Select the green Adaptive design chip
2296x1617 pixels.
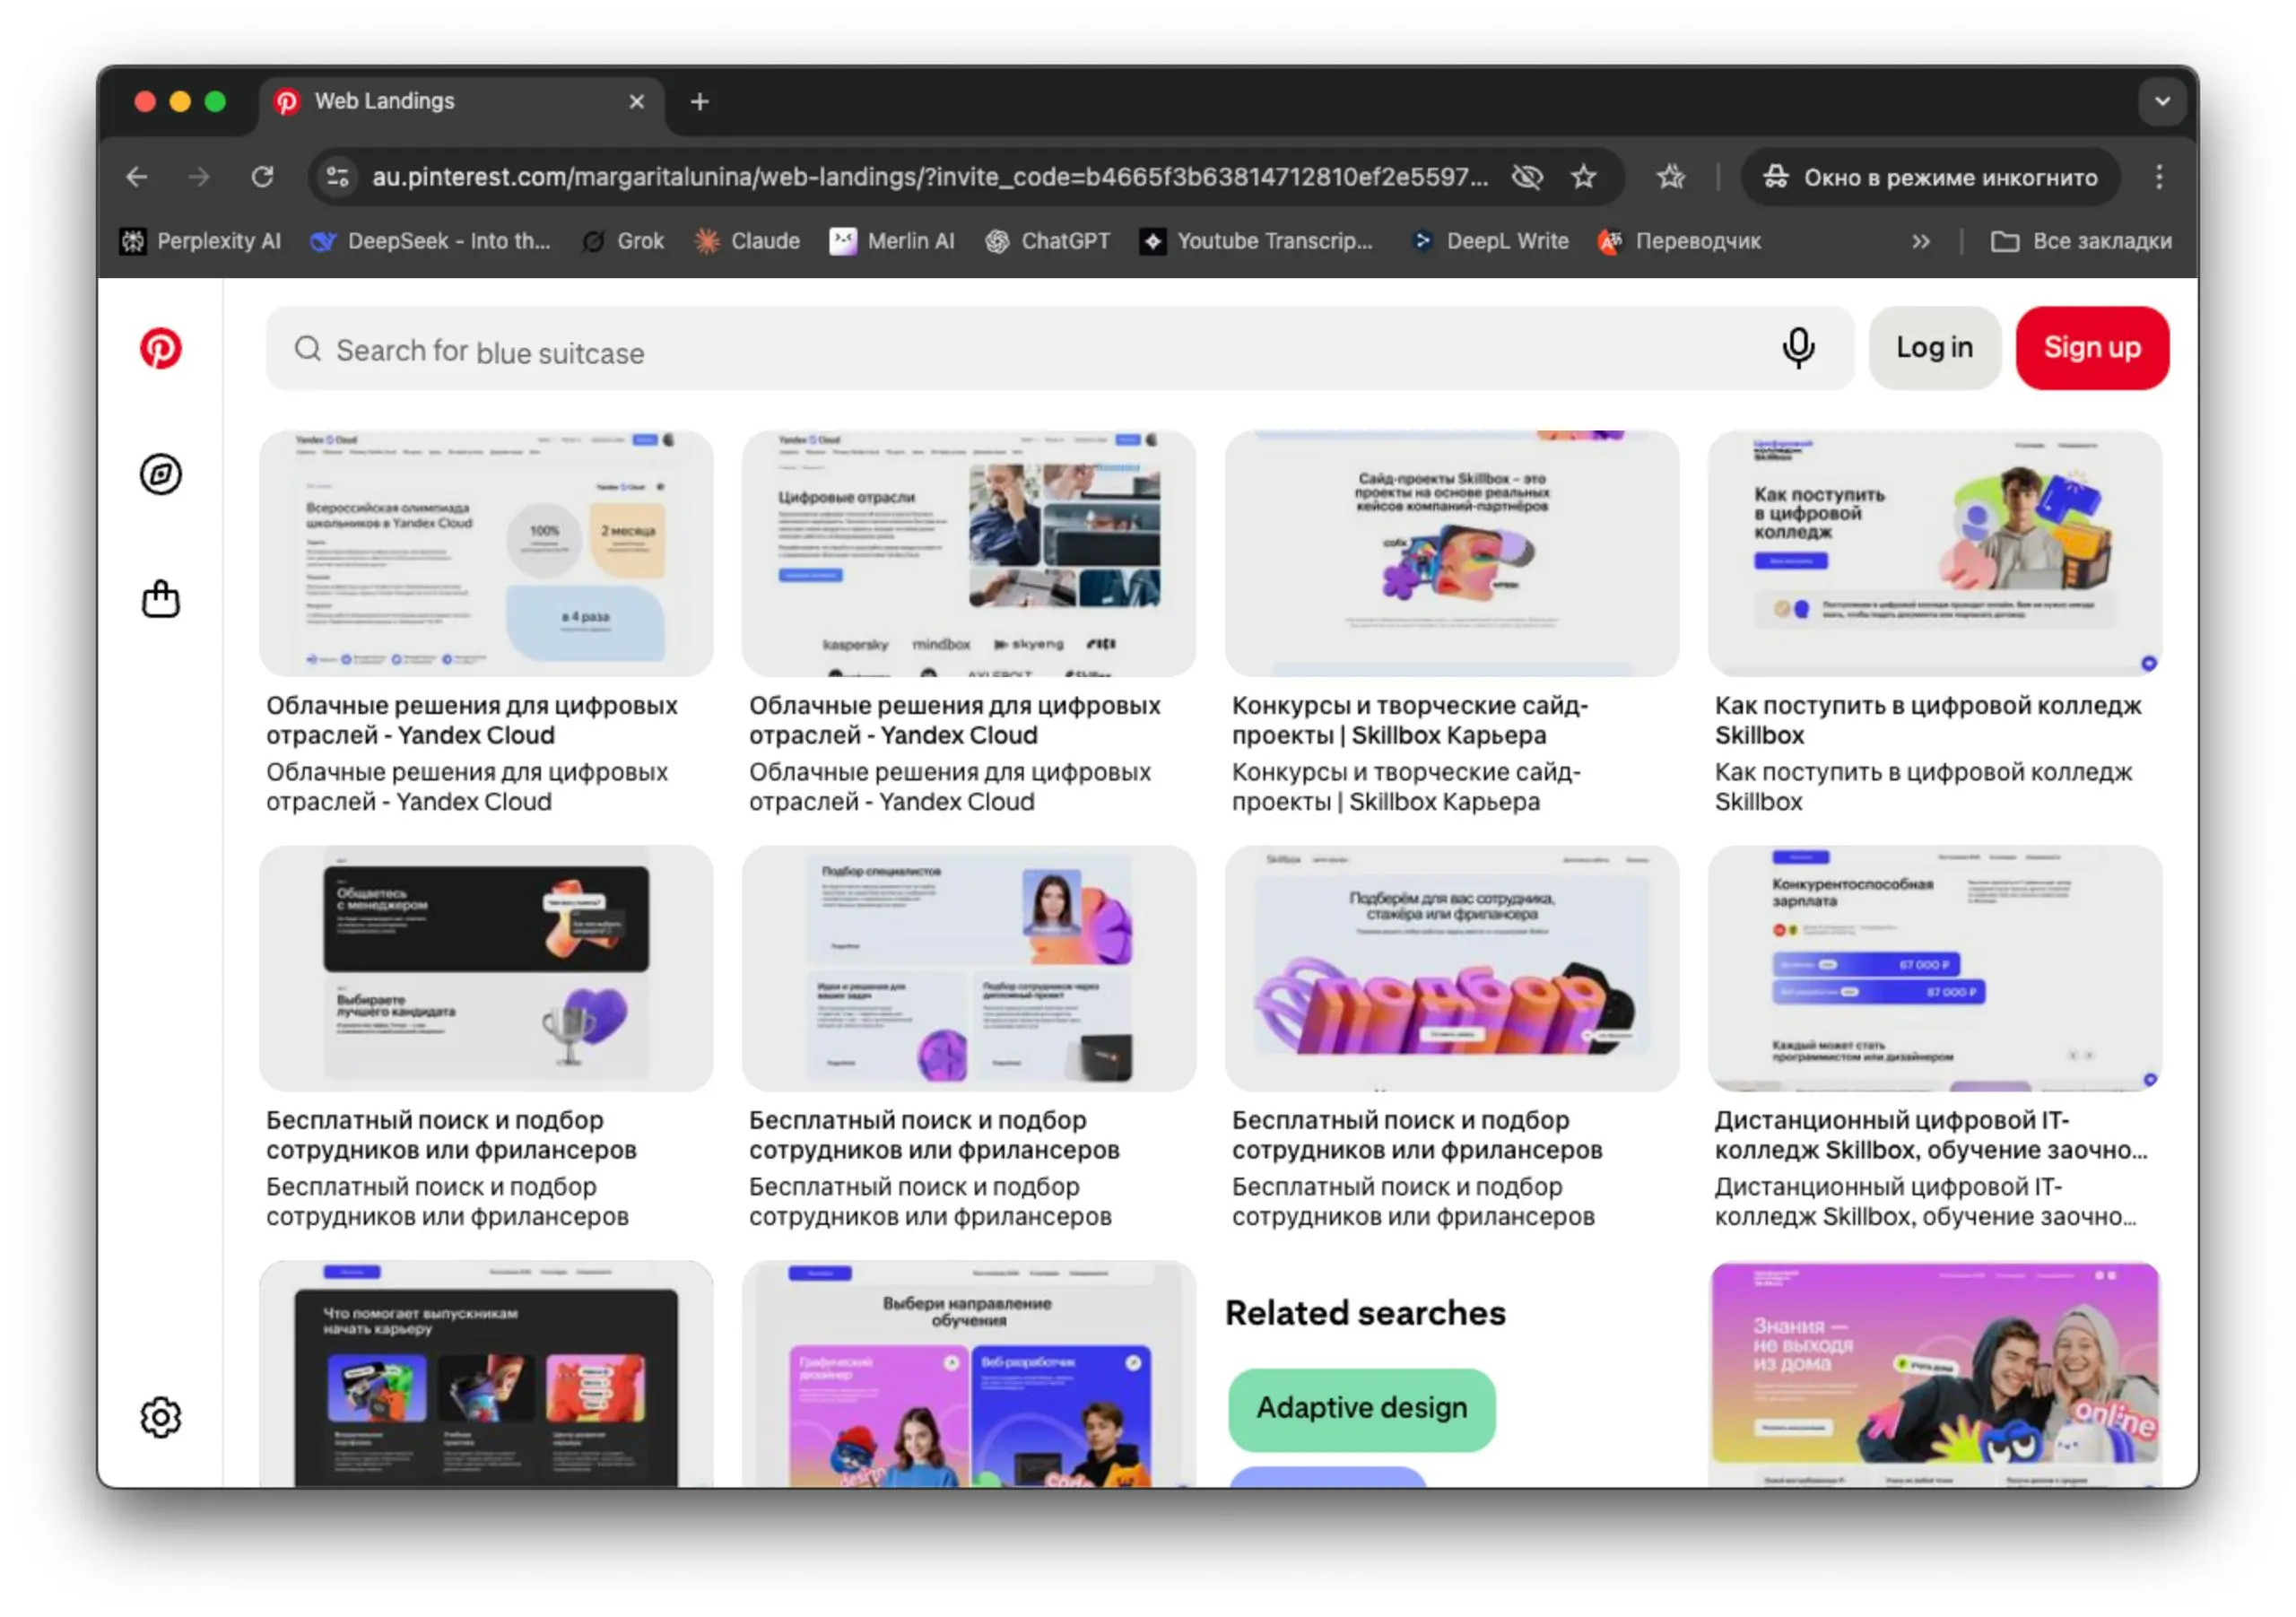point(1361,1408)
